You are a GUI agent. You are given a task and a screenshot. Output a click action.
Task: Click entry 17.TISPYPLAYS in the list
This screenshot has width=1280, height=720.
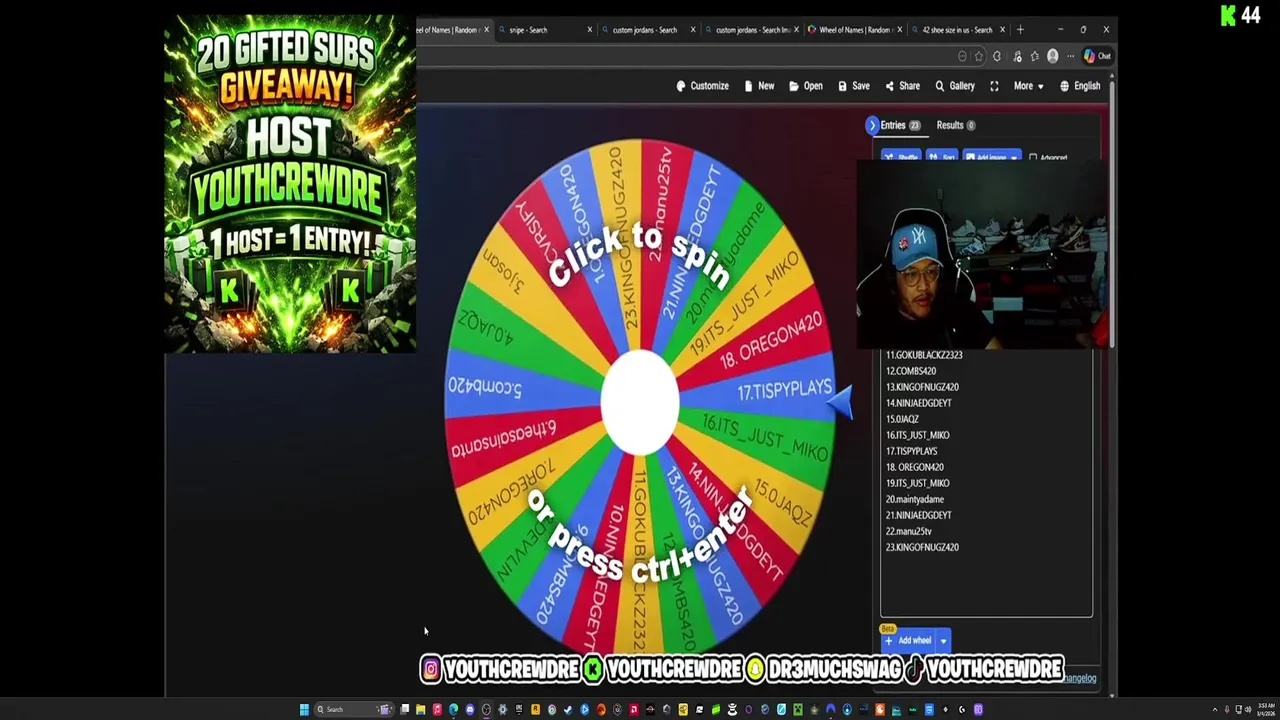coord(911,451)
